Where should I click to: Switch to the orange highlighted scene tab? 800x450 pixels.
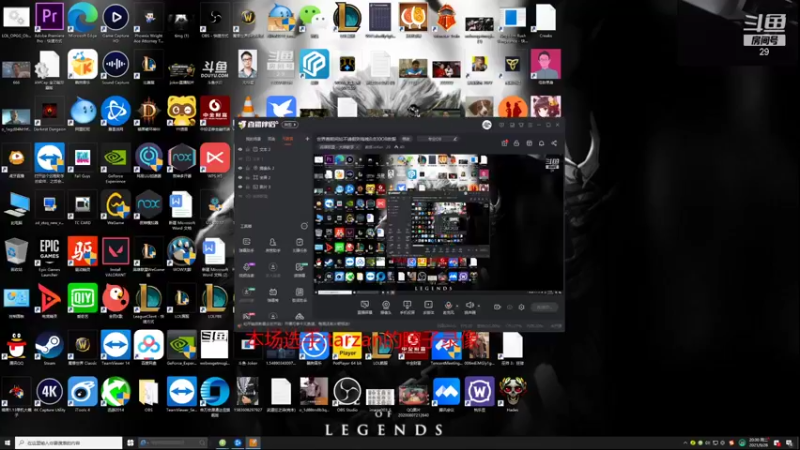288,139
